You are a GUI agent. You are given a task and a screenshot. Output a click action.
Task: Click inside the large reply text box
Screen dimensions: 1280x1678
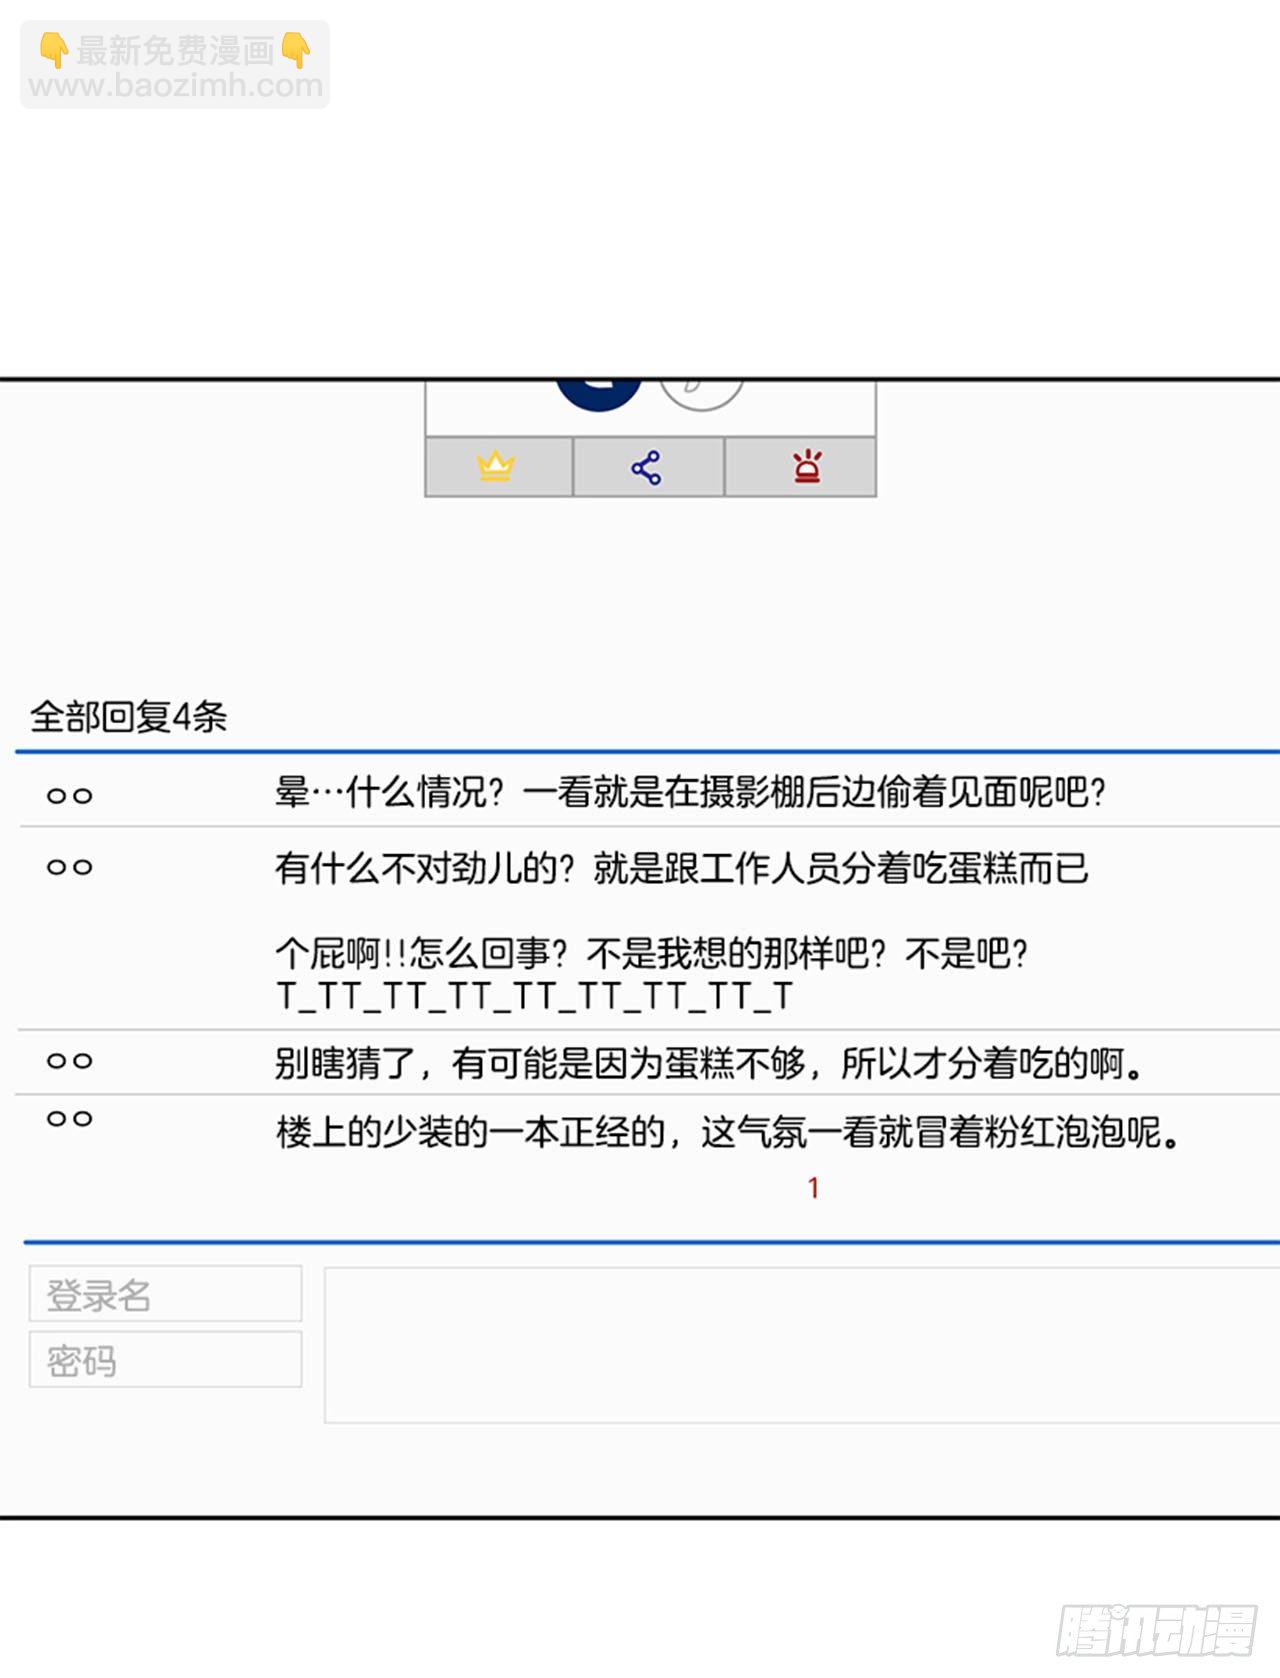point(800,1345)
